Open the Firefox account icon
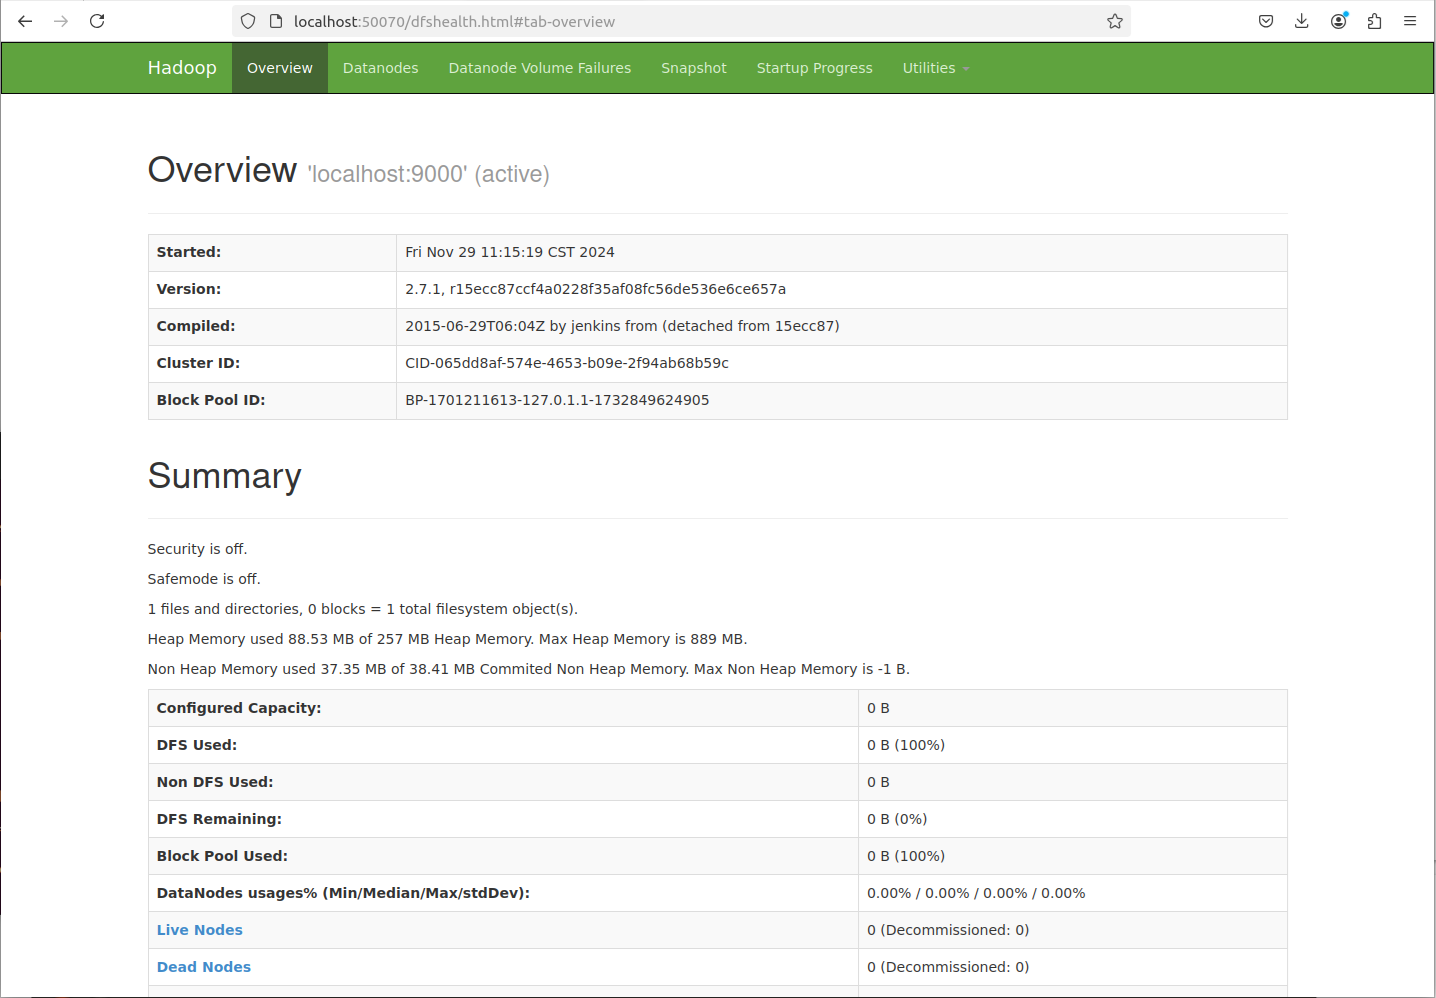Screen dimensions: 1436x998 coord(1338,21)
